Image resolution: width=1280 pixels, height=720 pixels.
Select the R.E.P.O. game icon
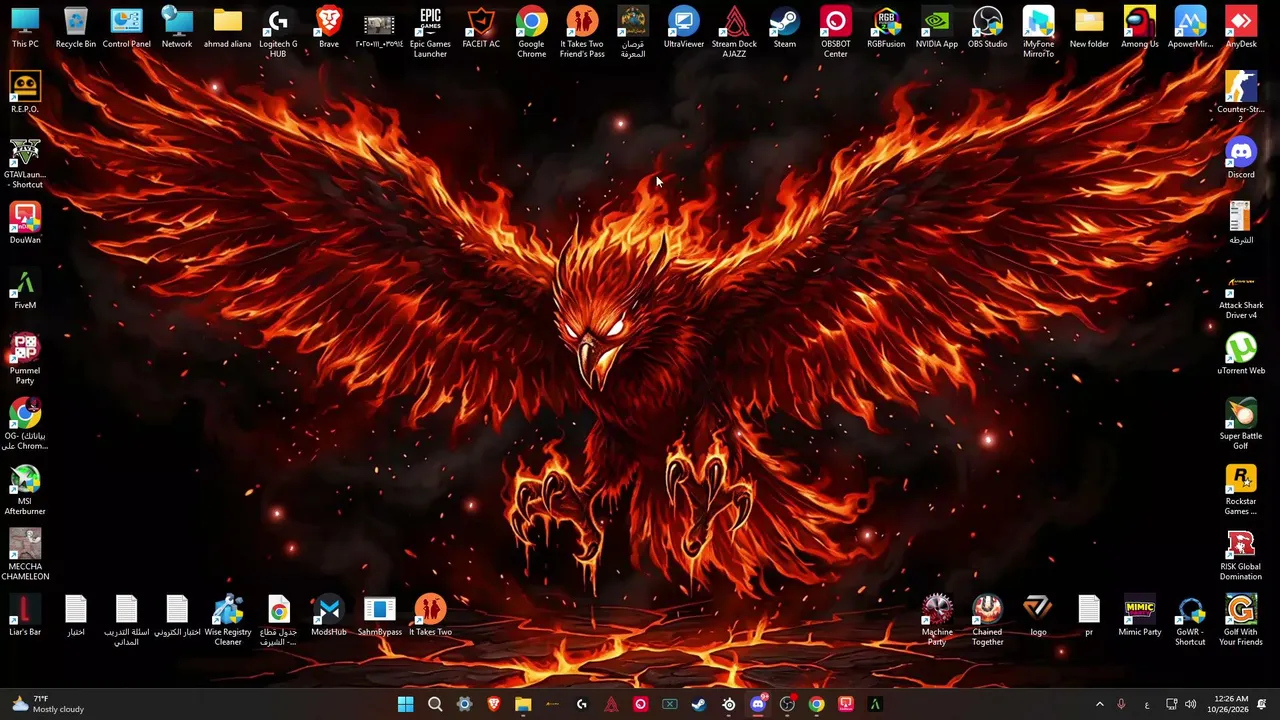coord(25,93)
